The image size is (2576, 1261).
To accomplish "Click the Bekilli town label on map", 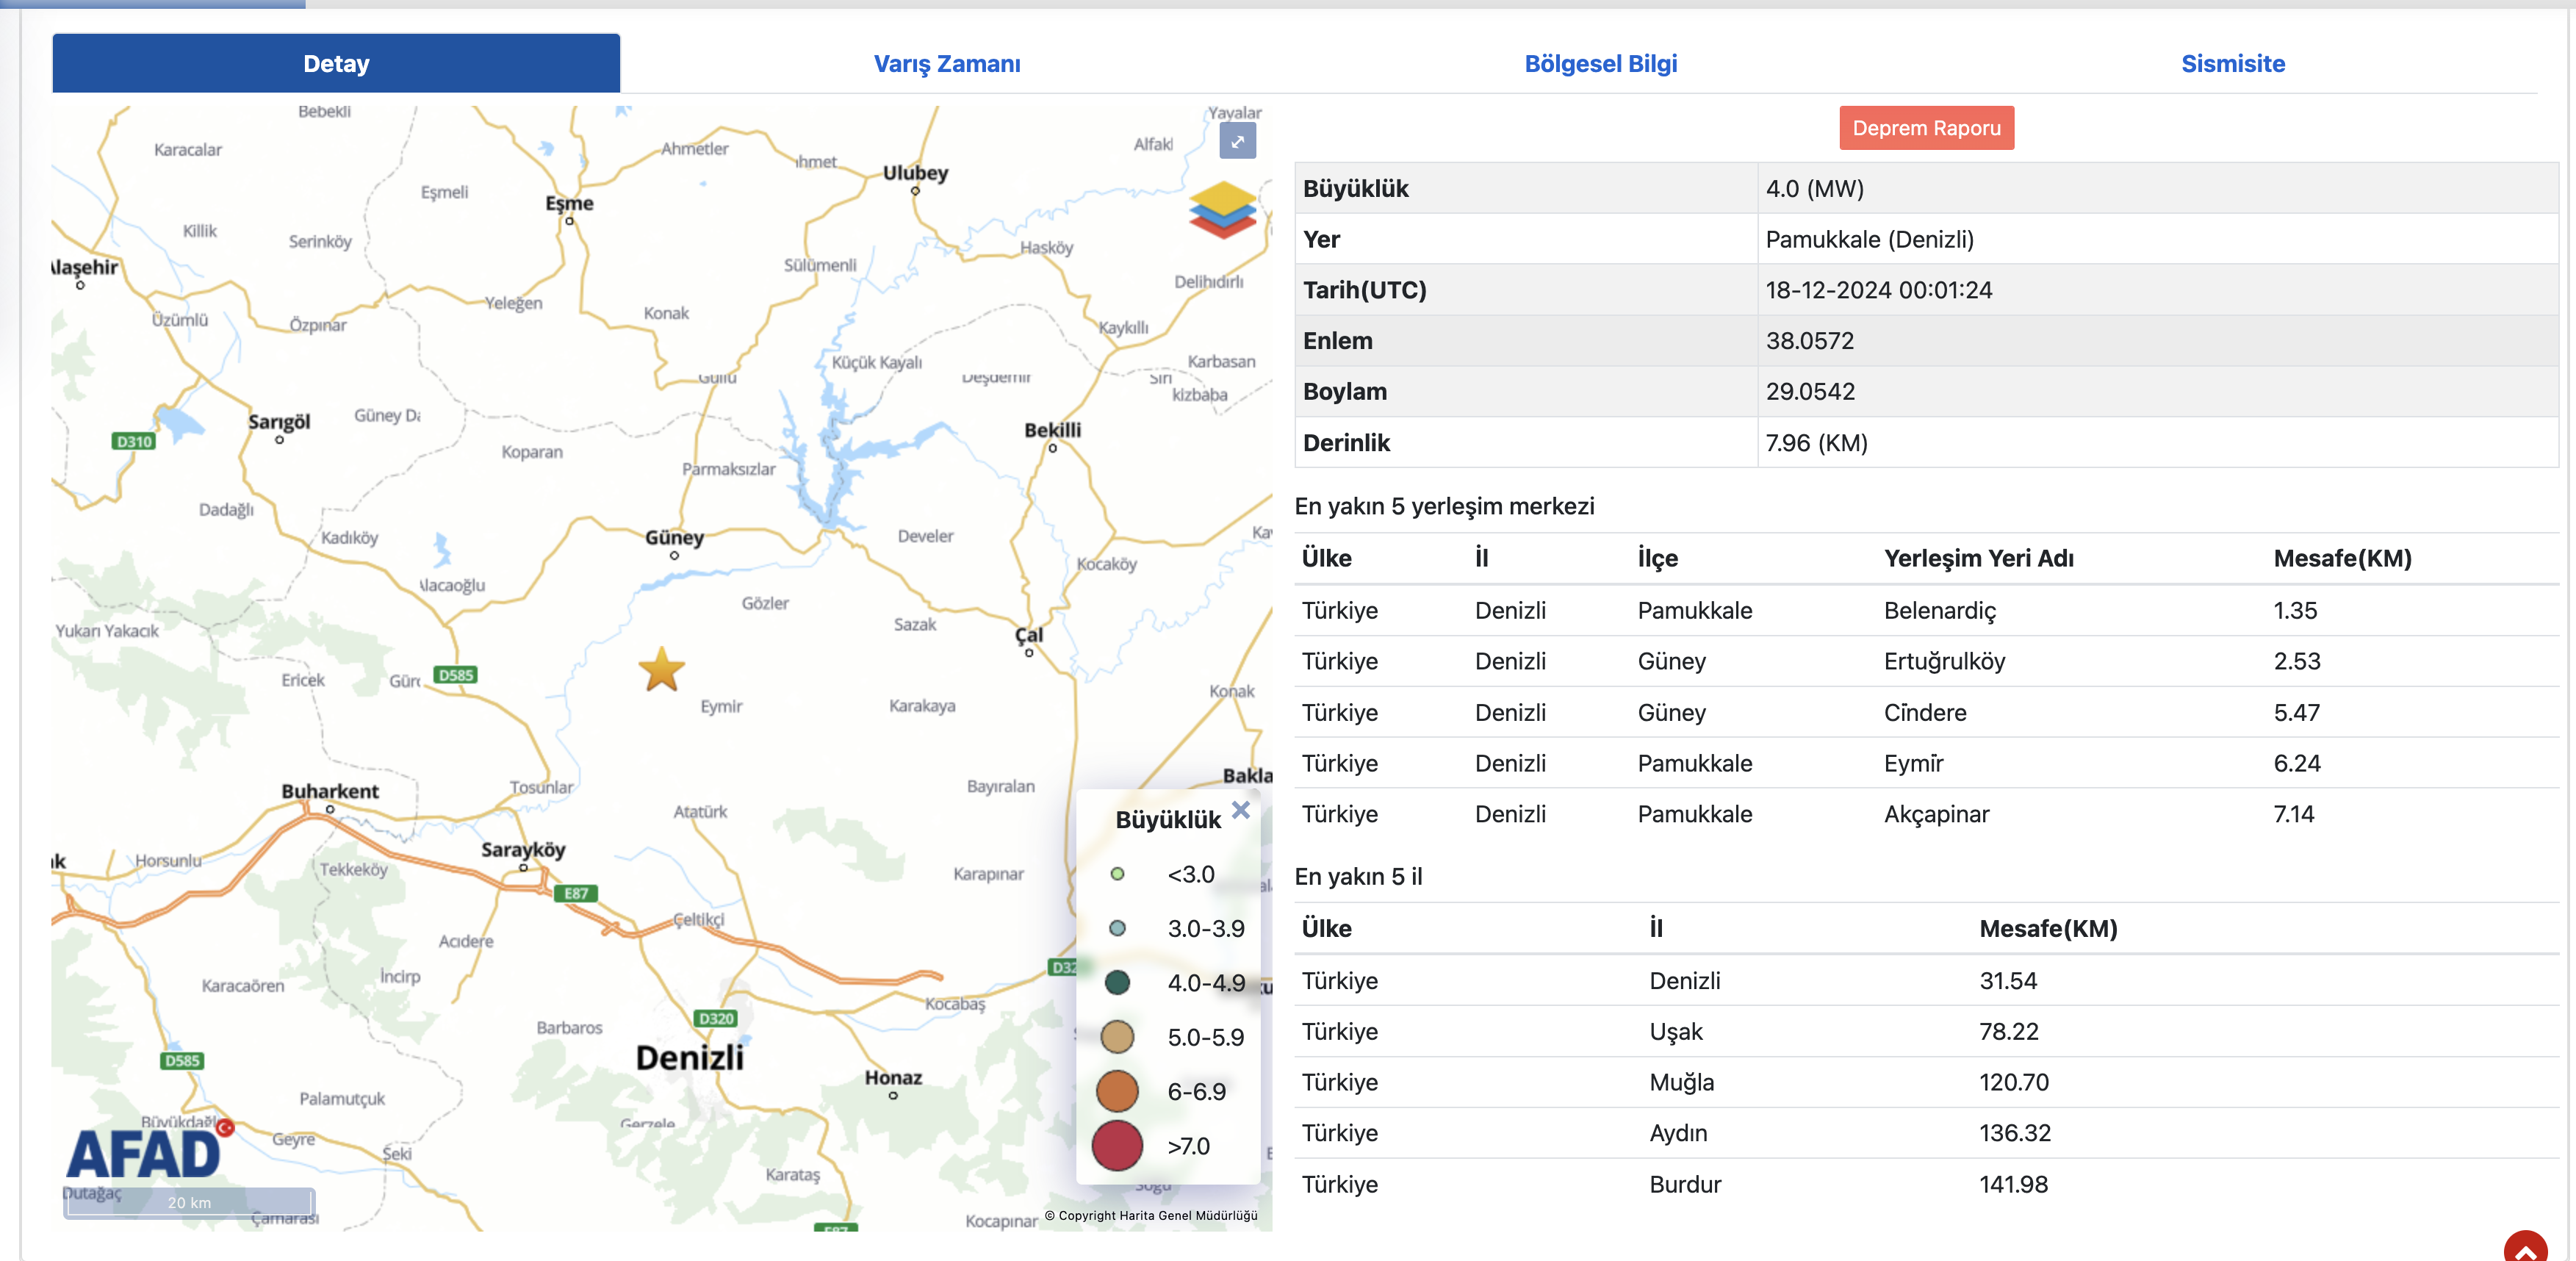I will [x=1052, y=431].
